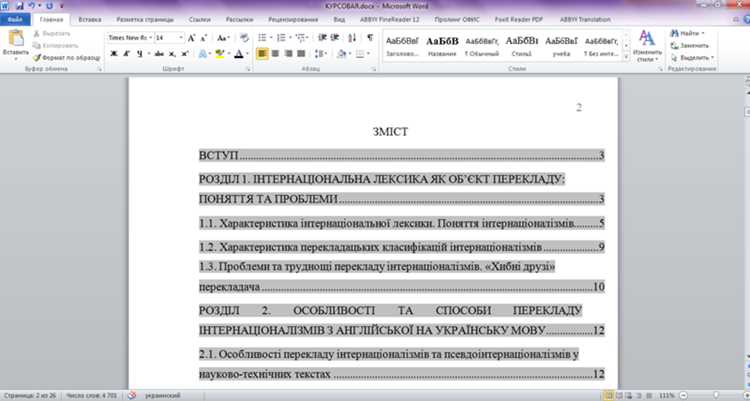
Task: Toggle Bold (Ж) formatting
Action: point(114,54)
